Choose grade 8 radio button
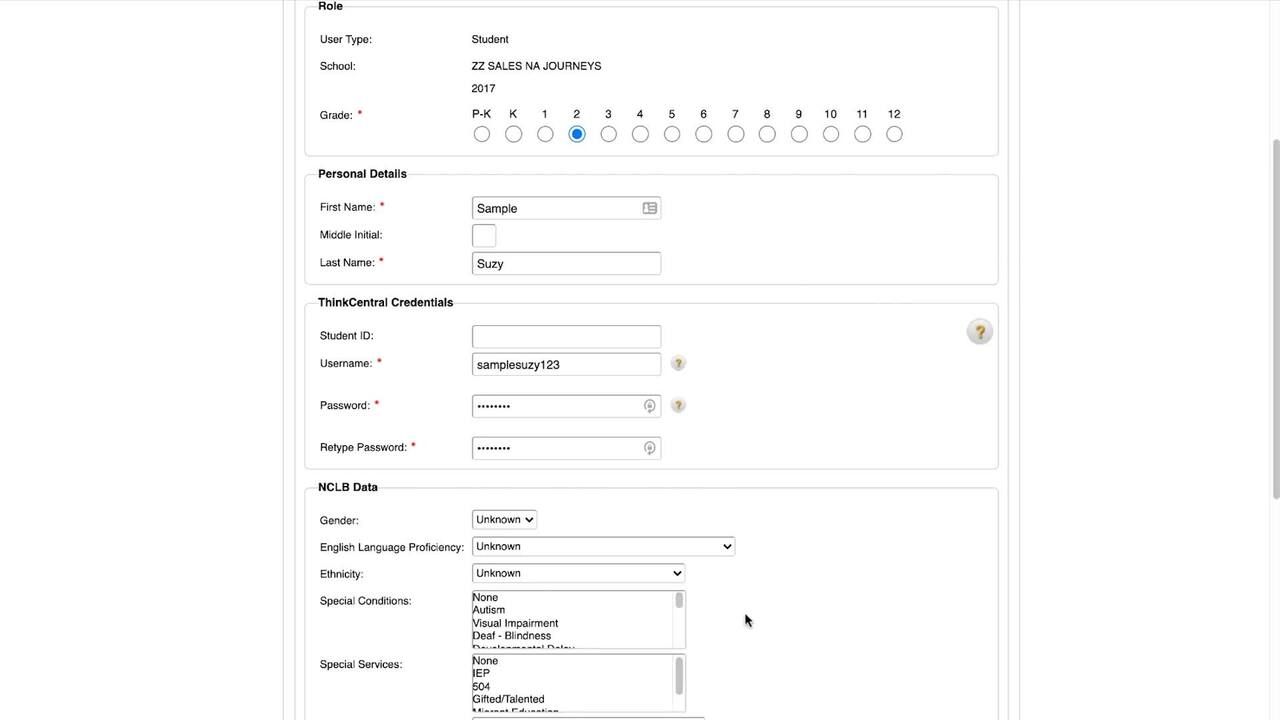Image resolution: width=1280 pixels, height=720 pixels. [x=767, y=134]
